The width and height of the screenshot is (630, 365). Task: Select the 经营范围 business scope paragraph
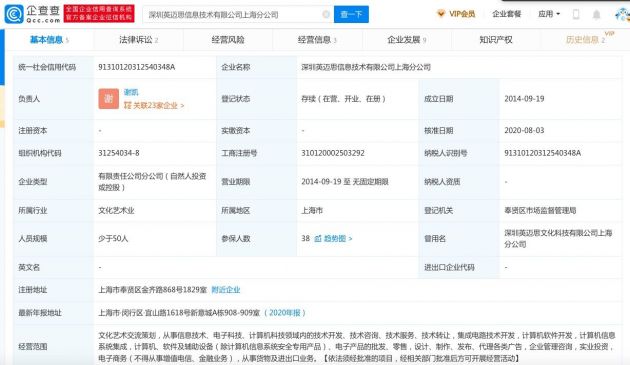[357, 347]
